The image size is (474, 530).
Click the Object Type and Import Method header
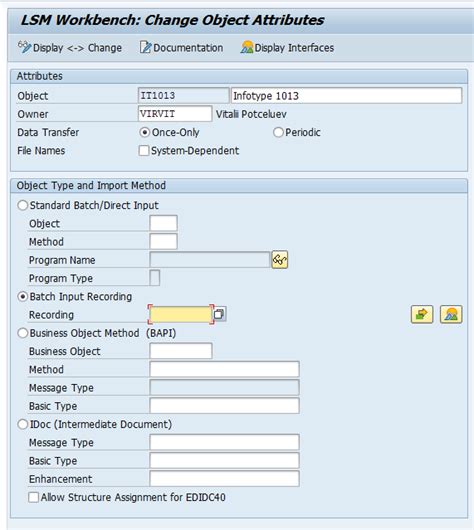point(239,186)
